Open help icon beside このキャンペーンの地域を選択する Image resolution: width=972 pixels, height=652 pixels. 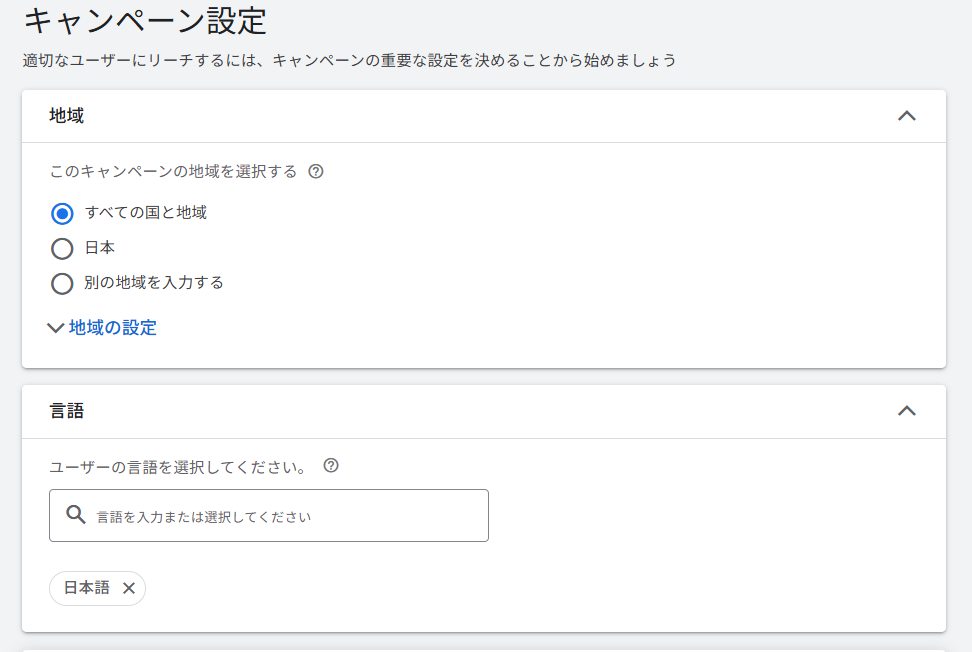point(316,171)
